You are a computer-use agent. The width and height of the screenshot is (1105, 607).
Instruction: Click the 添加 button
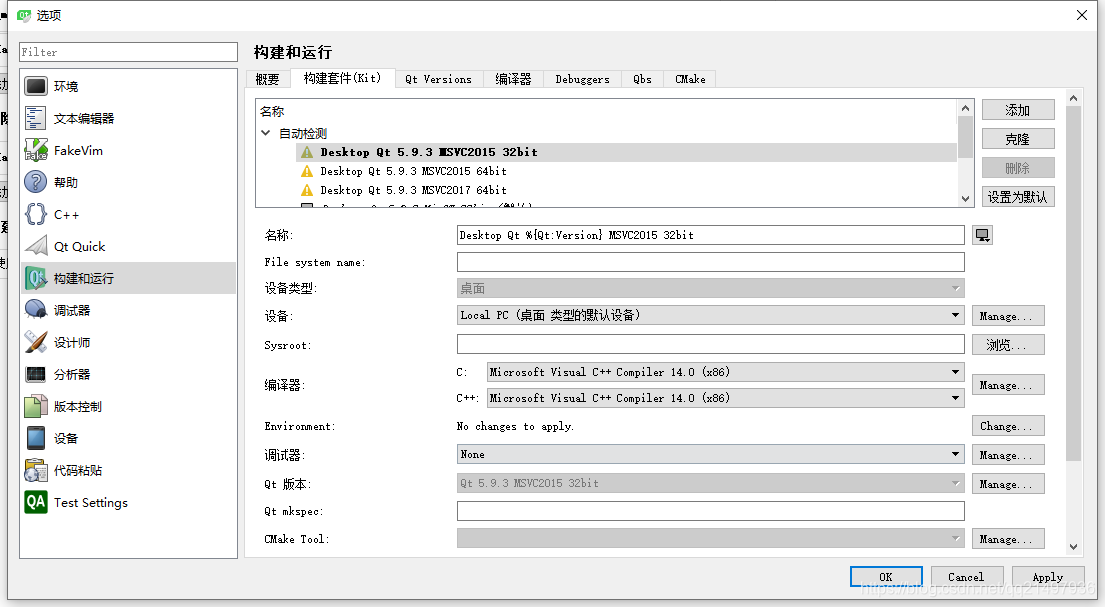click(1018, 110)
